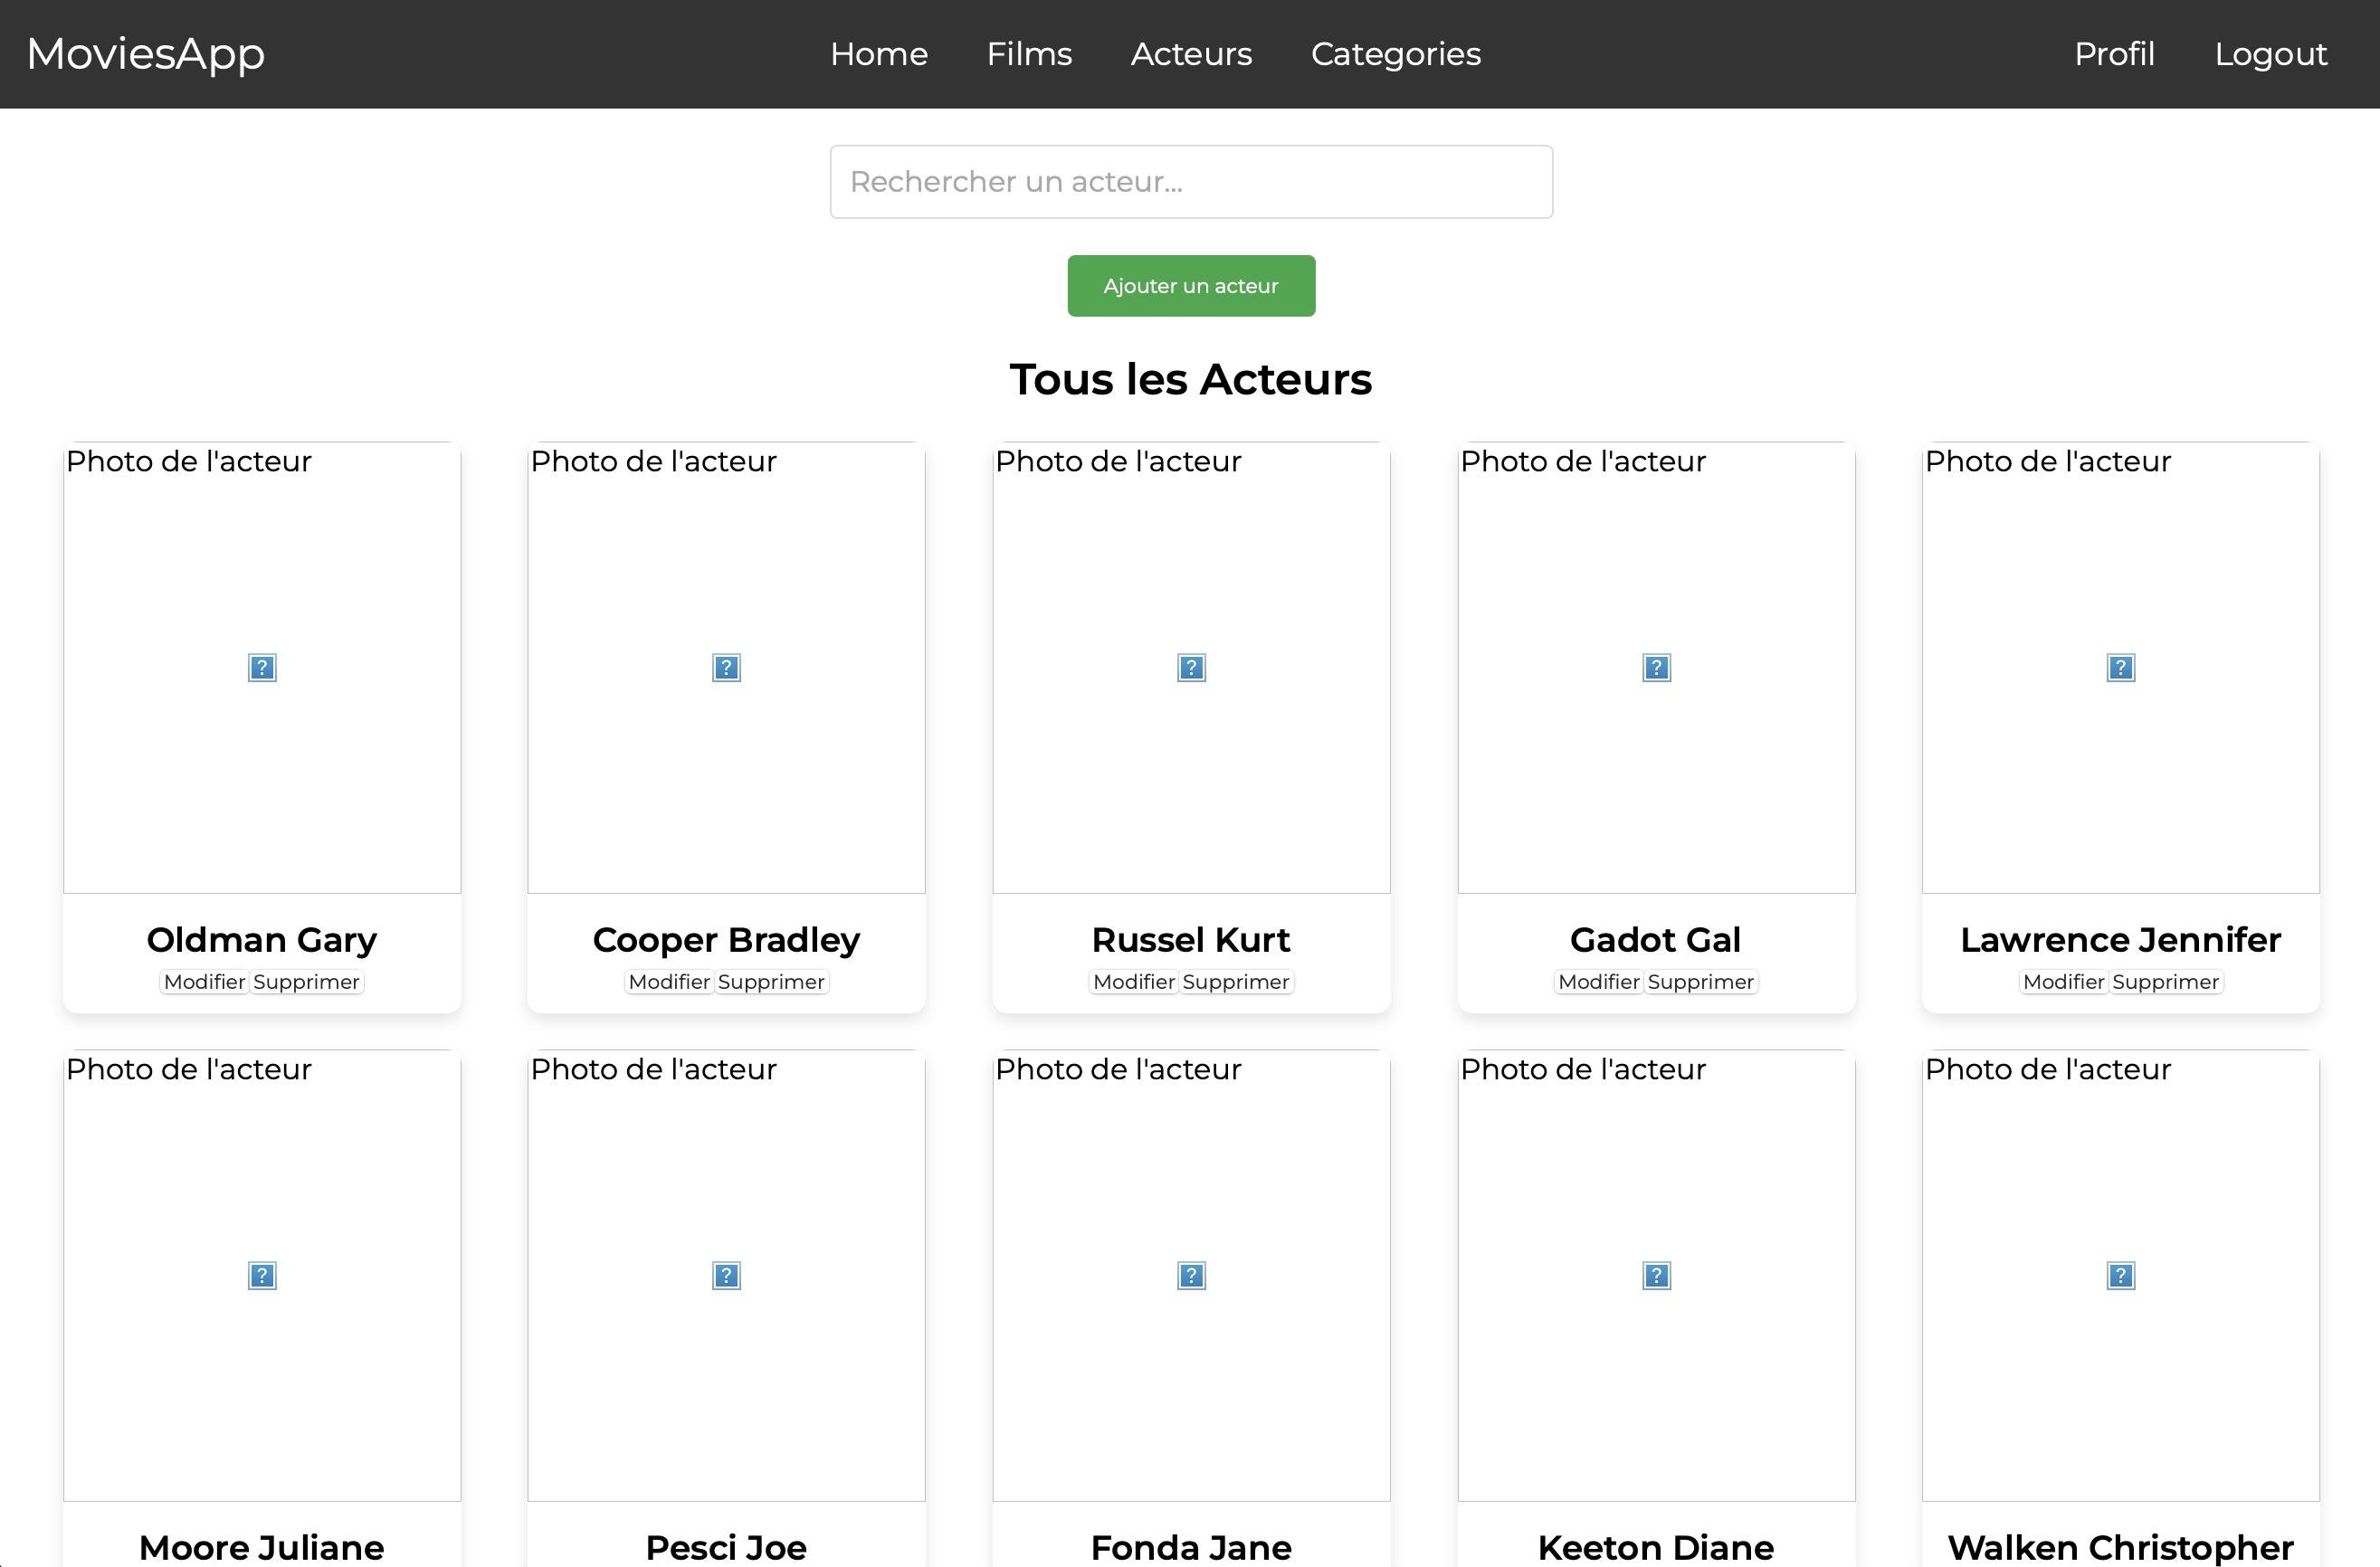Click the broken photo icon of Keeton Diane
This screenshot has width=2380, height=1567.
pos(1656,1276)
